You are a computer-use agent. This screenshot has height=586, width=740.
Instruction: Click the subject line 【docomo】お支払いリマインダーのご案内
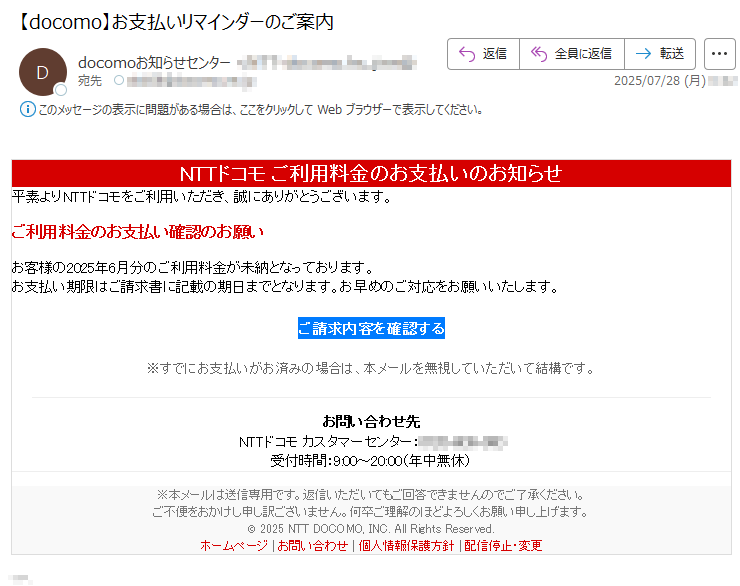point(175,22)
